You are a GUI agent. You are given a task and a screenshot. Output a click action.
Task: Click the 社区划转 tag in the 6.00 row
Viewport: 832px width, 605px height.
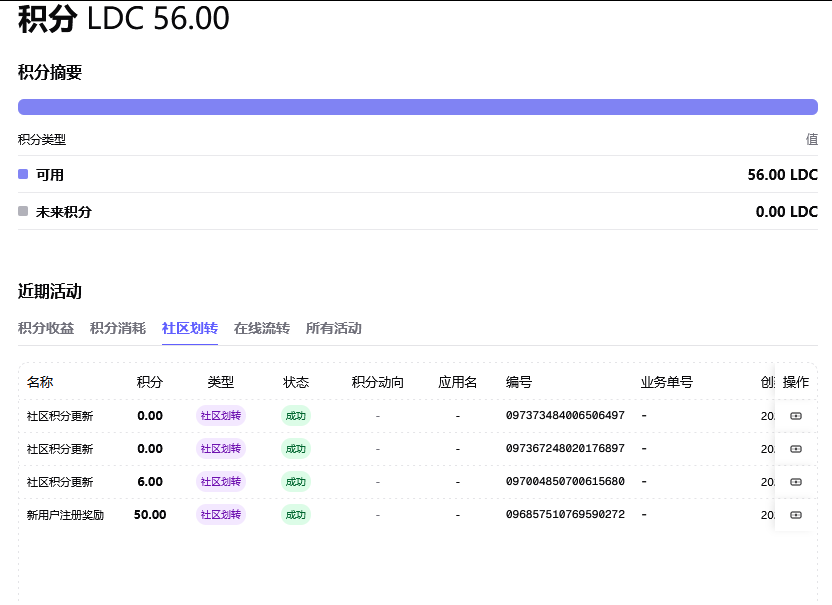tap(221, 482)
